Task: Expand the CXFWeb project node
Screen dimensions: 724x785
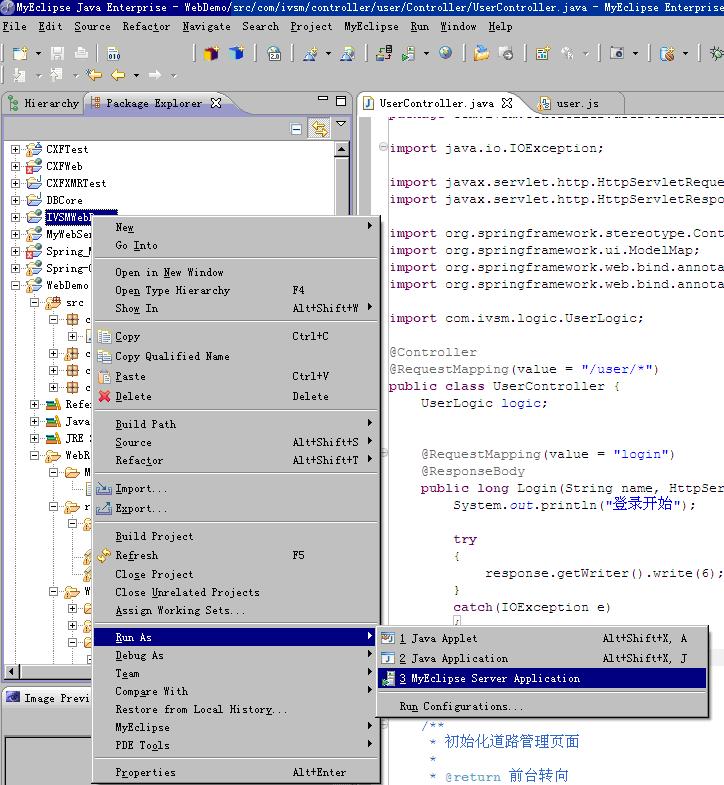Action: click(x=15, y=166)
